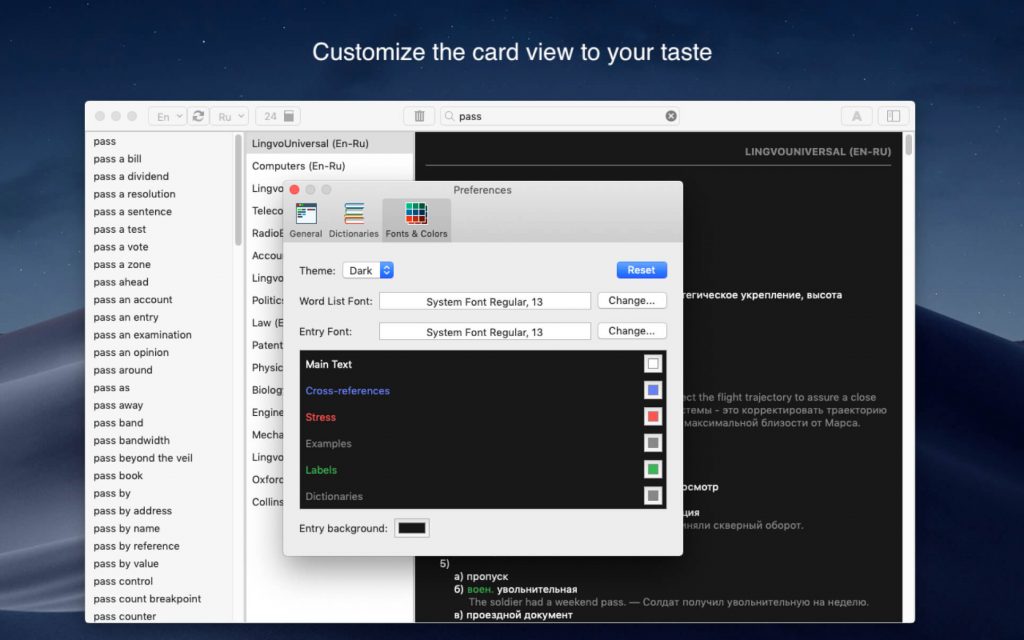This screenshot has height=640, width=1024.
Task: Click the Cross-references blue color swatch
Action: [x=653, y=390]
